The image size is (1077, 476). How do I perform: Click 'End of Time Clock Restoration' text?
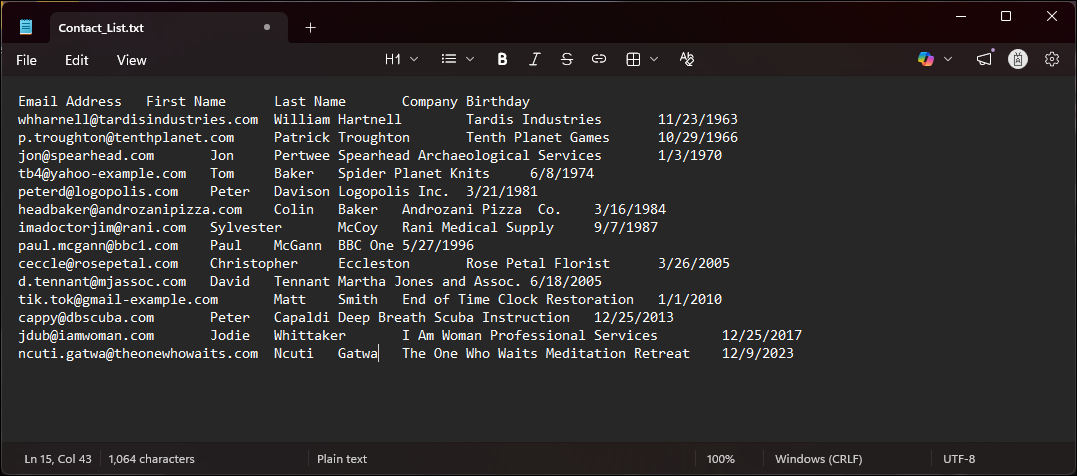[x=518, y=299]
